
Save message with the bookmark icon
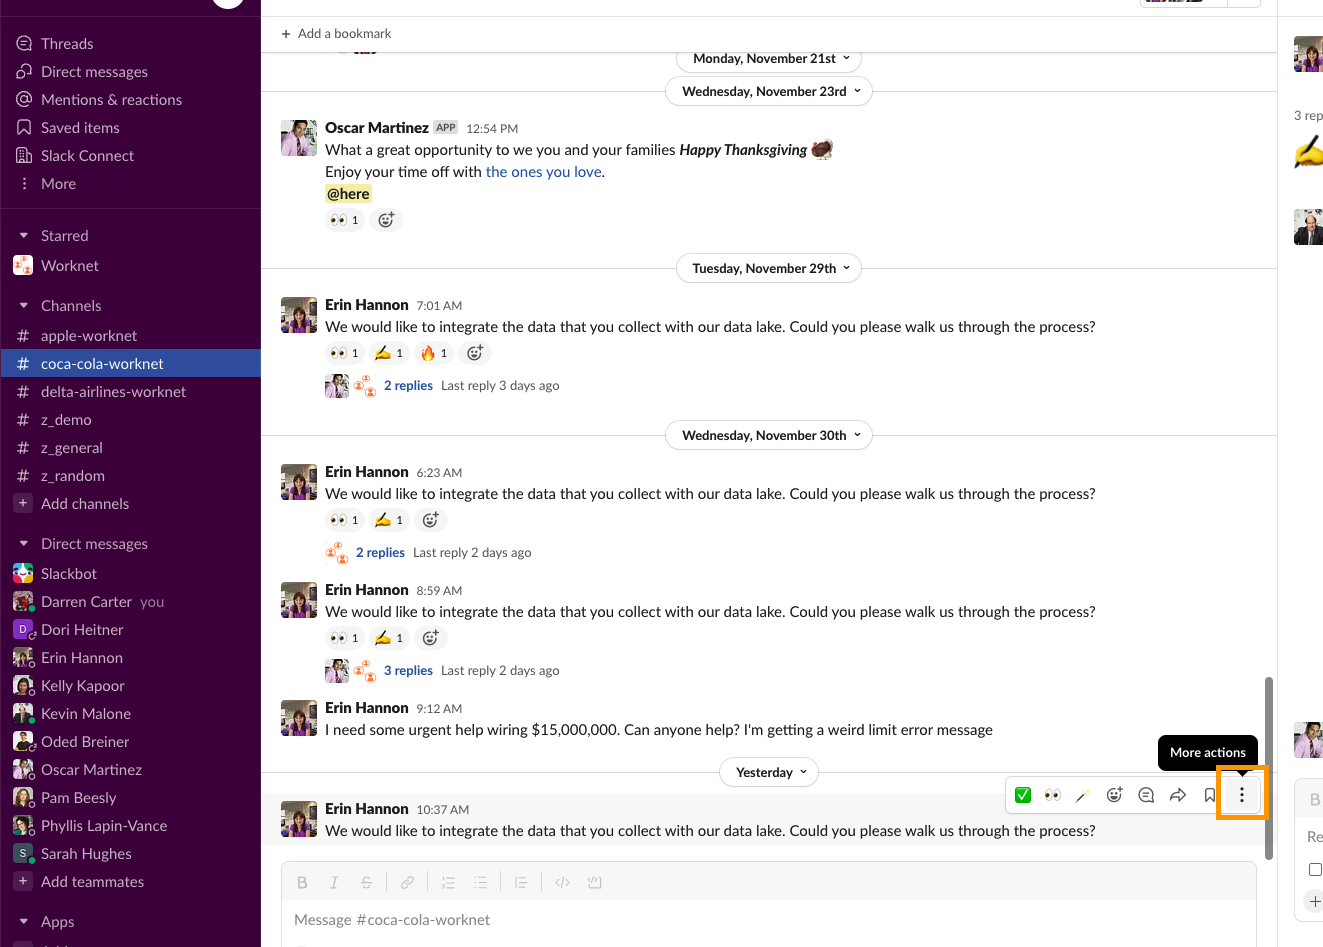[x=1210, y=795]
